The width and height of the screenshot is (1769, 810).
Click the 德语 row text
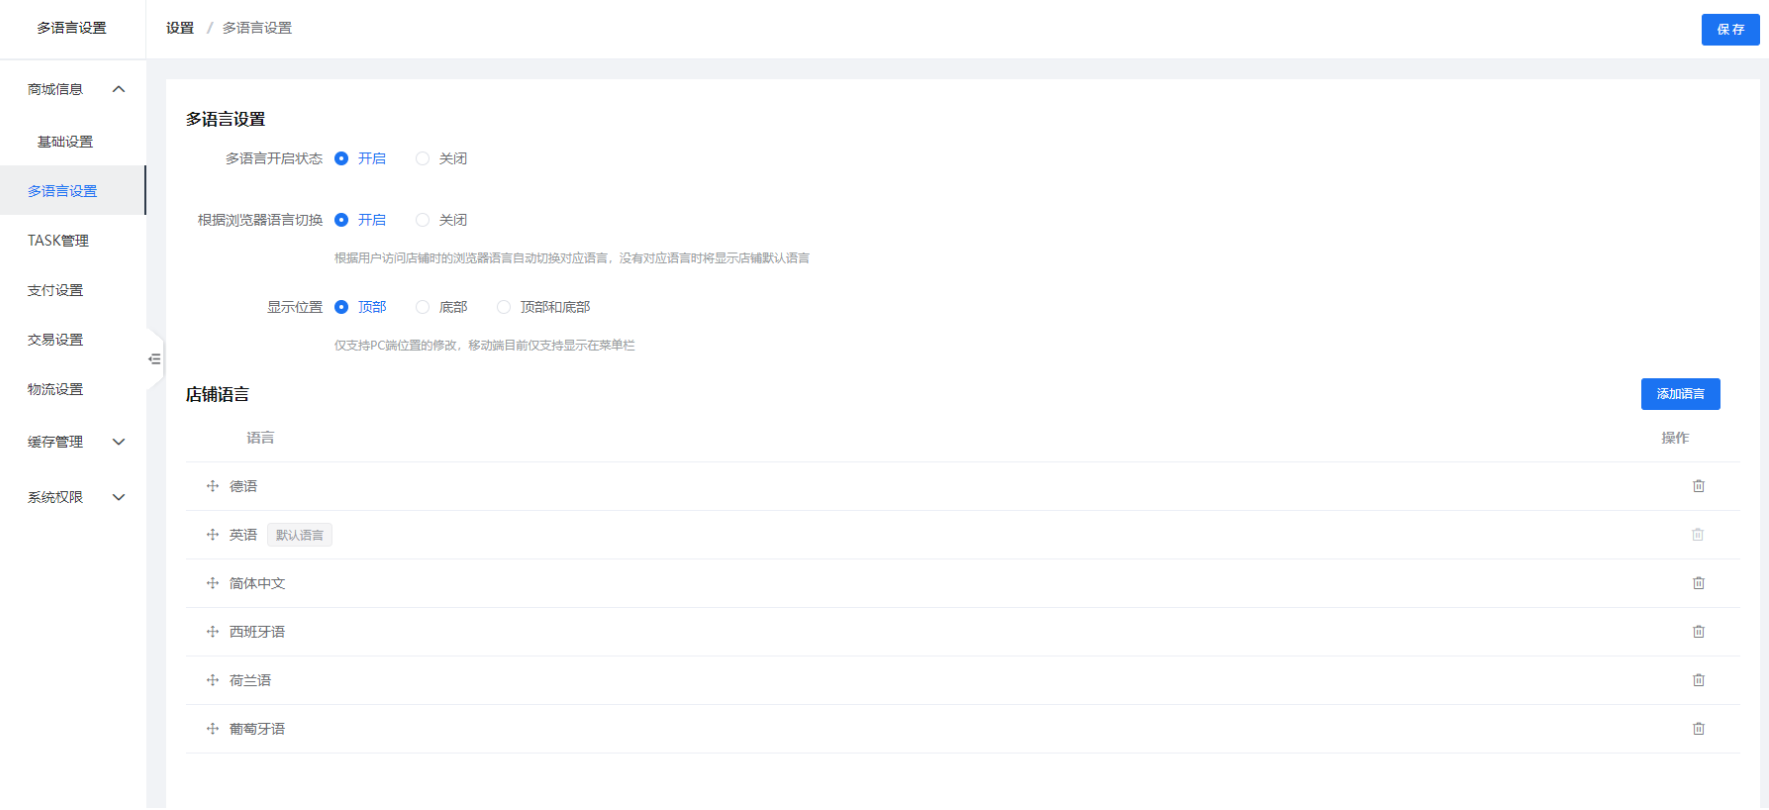(243, 486)
